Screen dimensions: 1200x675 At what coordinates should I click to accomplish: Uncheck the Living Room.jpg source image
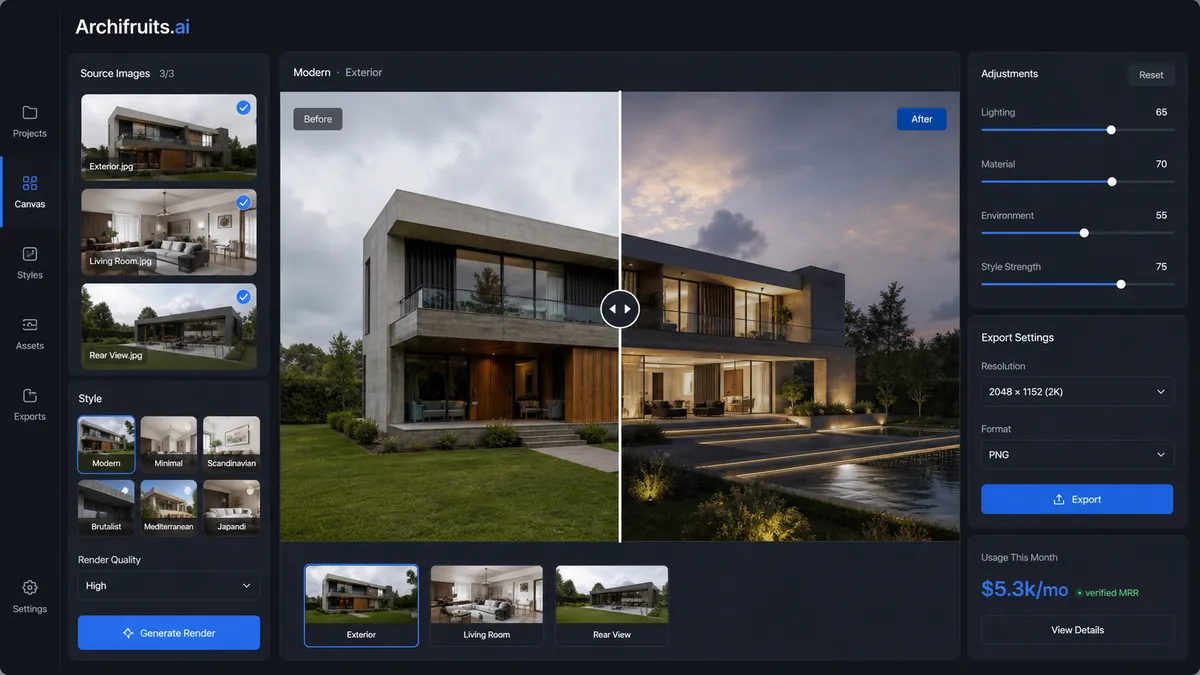click(243, 202)
